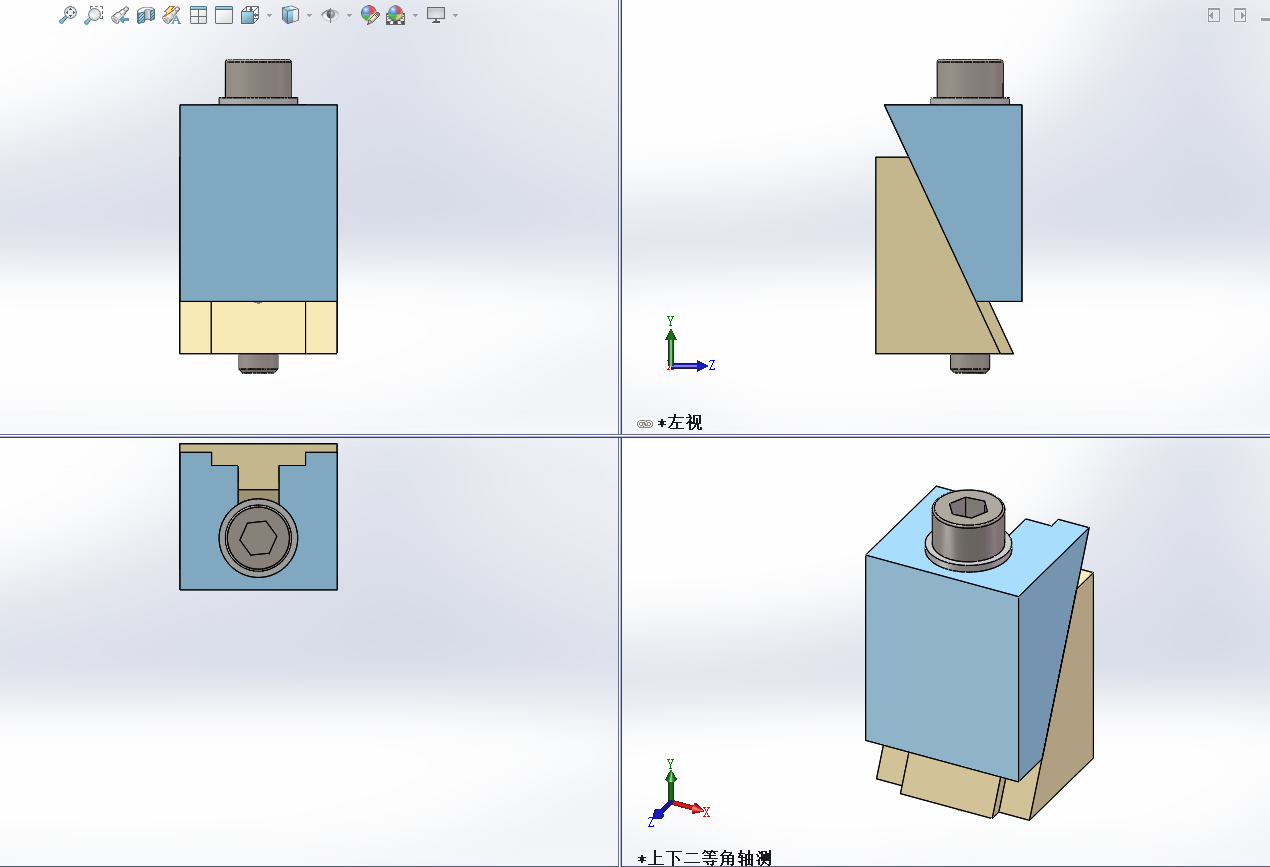The width and height of the screenshot is (1270, 867).
Task: Click the Apply Scene icon
Action: click(395, 15)
